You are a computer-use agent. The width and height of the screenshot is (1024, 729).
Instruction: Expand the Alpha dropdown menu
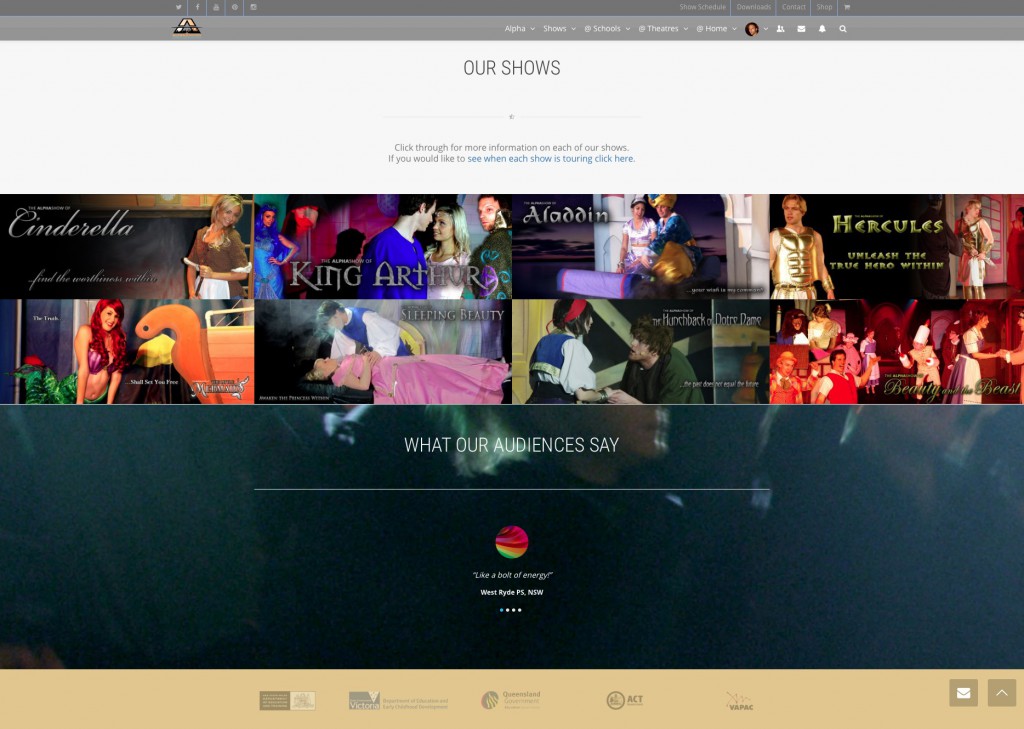(519, 29)
